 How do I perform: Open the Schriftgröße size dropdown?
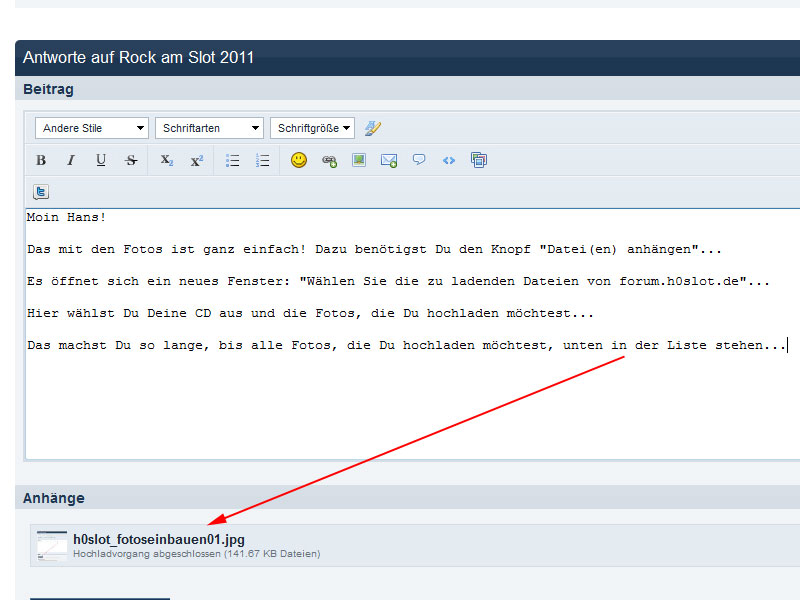click(x=312, y=128)
